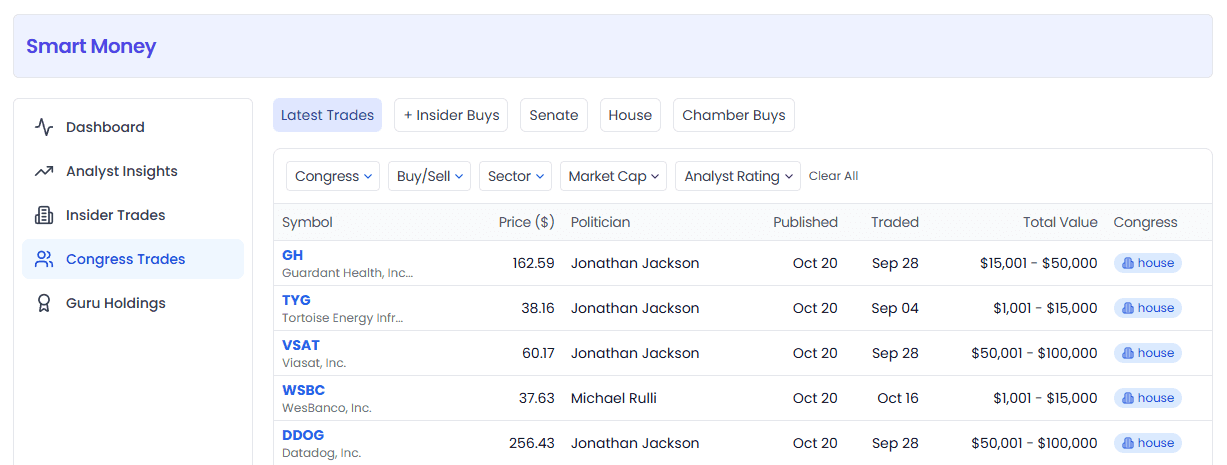
Task: Click the house badge in the DDOG row
Action: pos(1148,443)
